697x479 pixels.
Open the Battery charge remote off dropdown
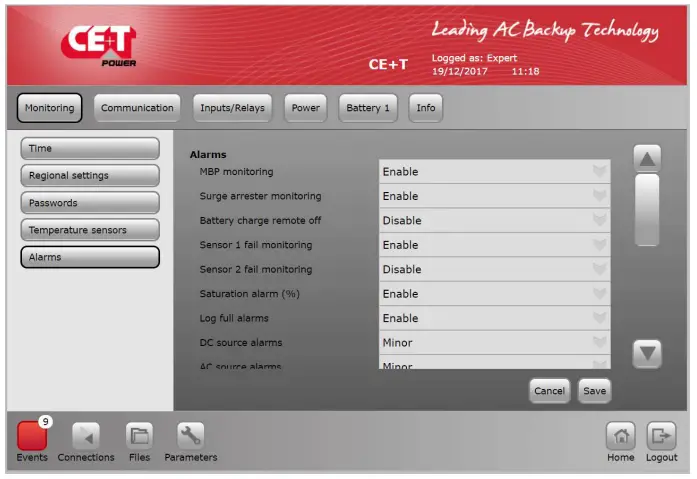(x=495, y=220)
